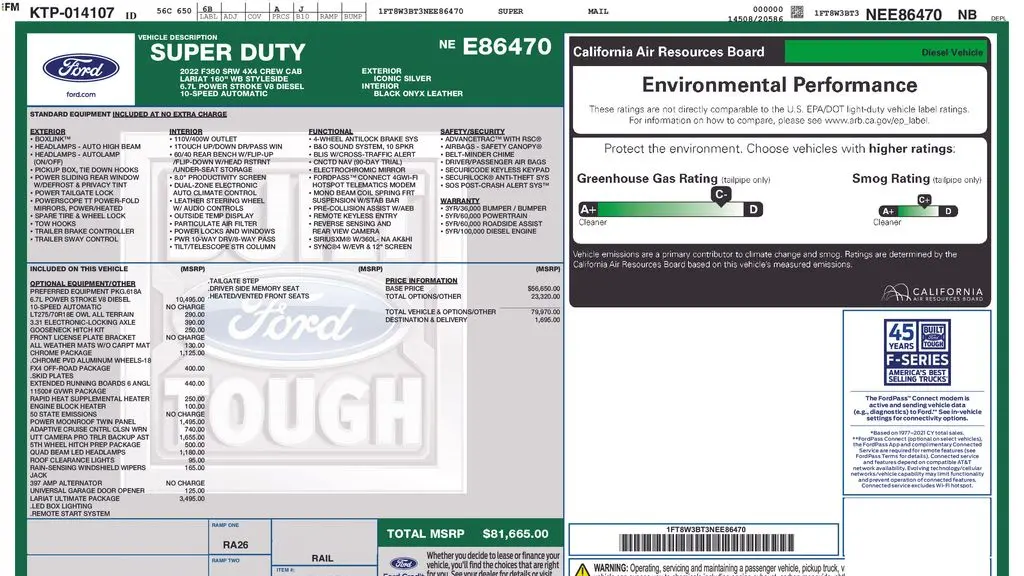Viewport: 1024px width, 576px height.
Task: Select the TRAILER SWAY CONTROL item
Action: point(76,239)
